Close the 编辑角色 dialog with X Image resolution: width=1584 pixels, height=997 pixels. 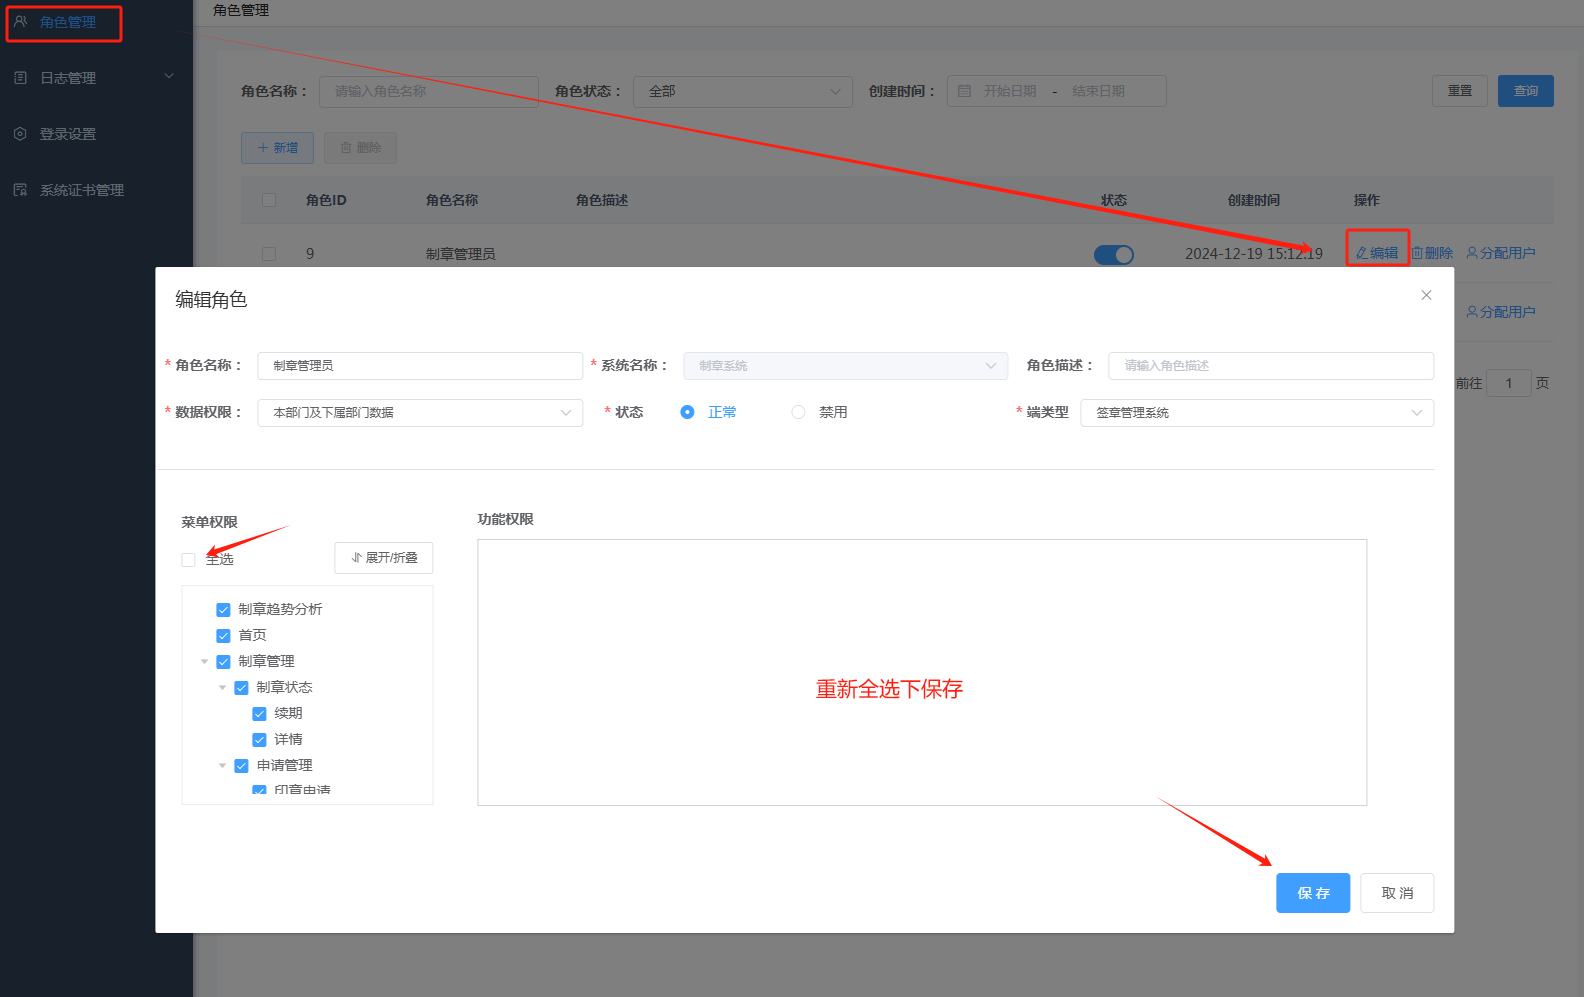1426,295
